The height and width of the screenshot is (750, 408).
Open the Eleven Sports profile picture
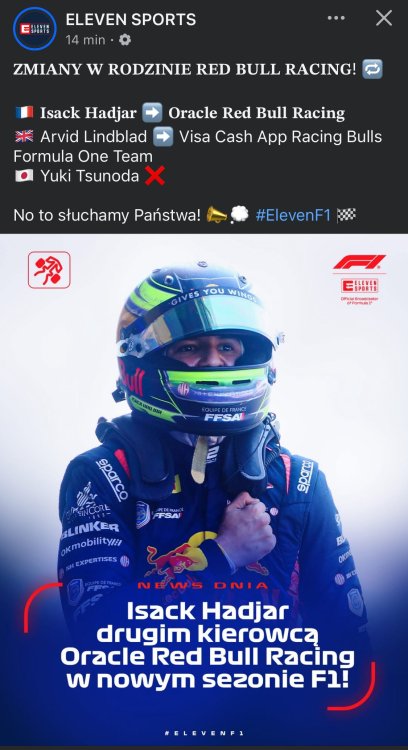tap(34, 29)
